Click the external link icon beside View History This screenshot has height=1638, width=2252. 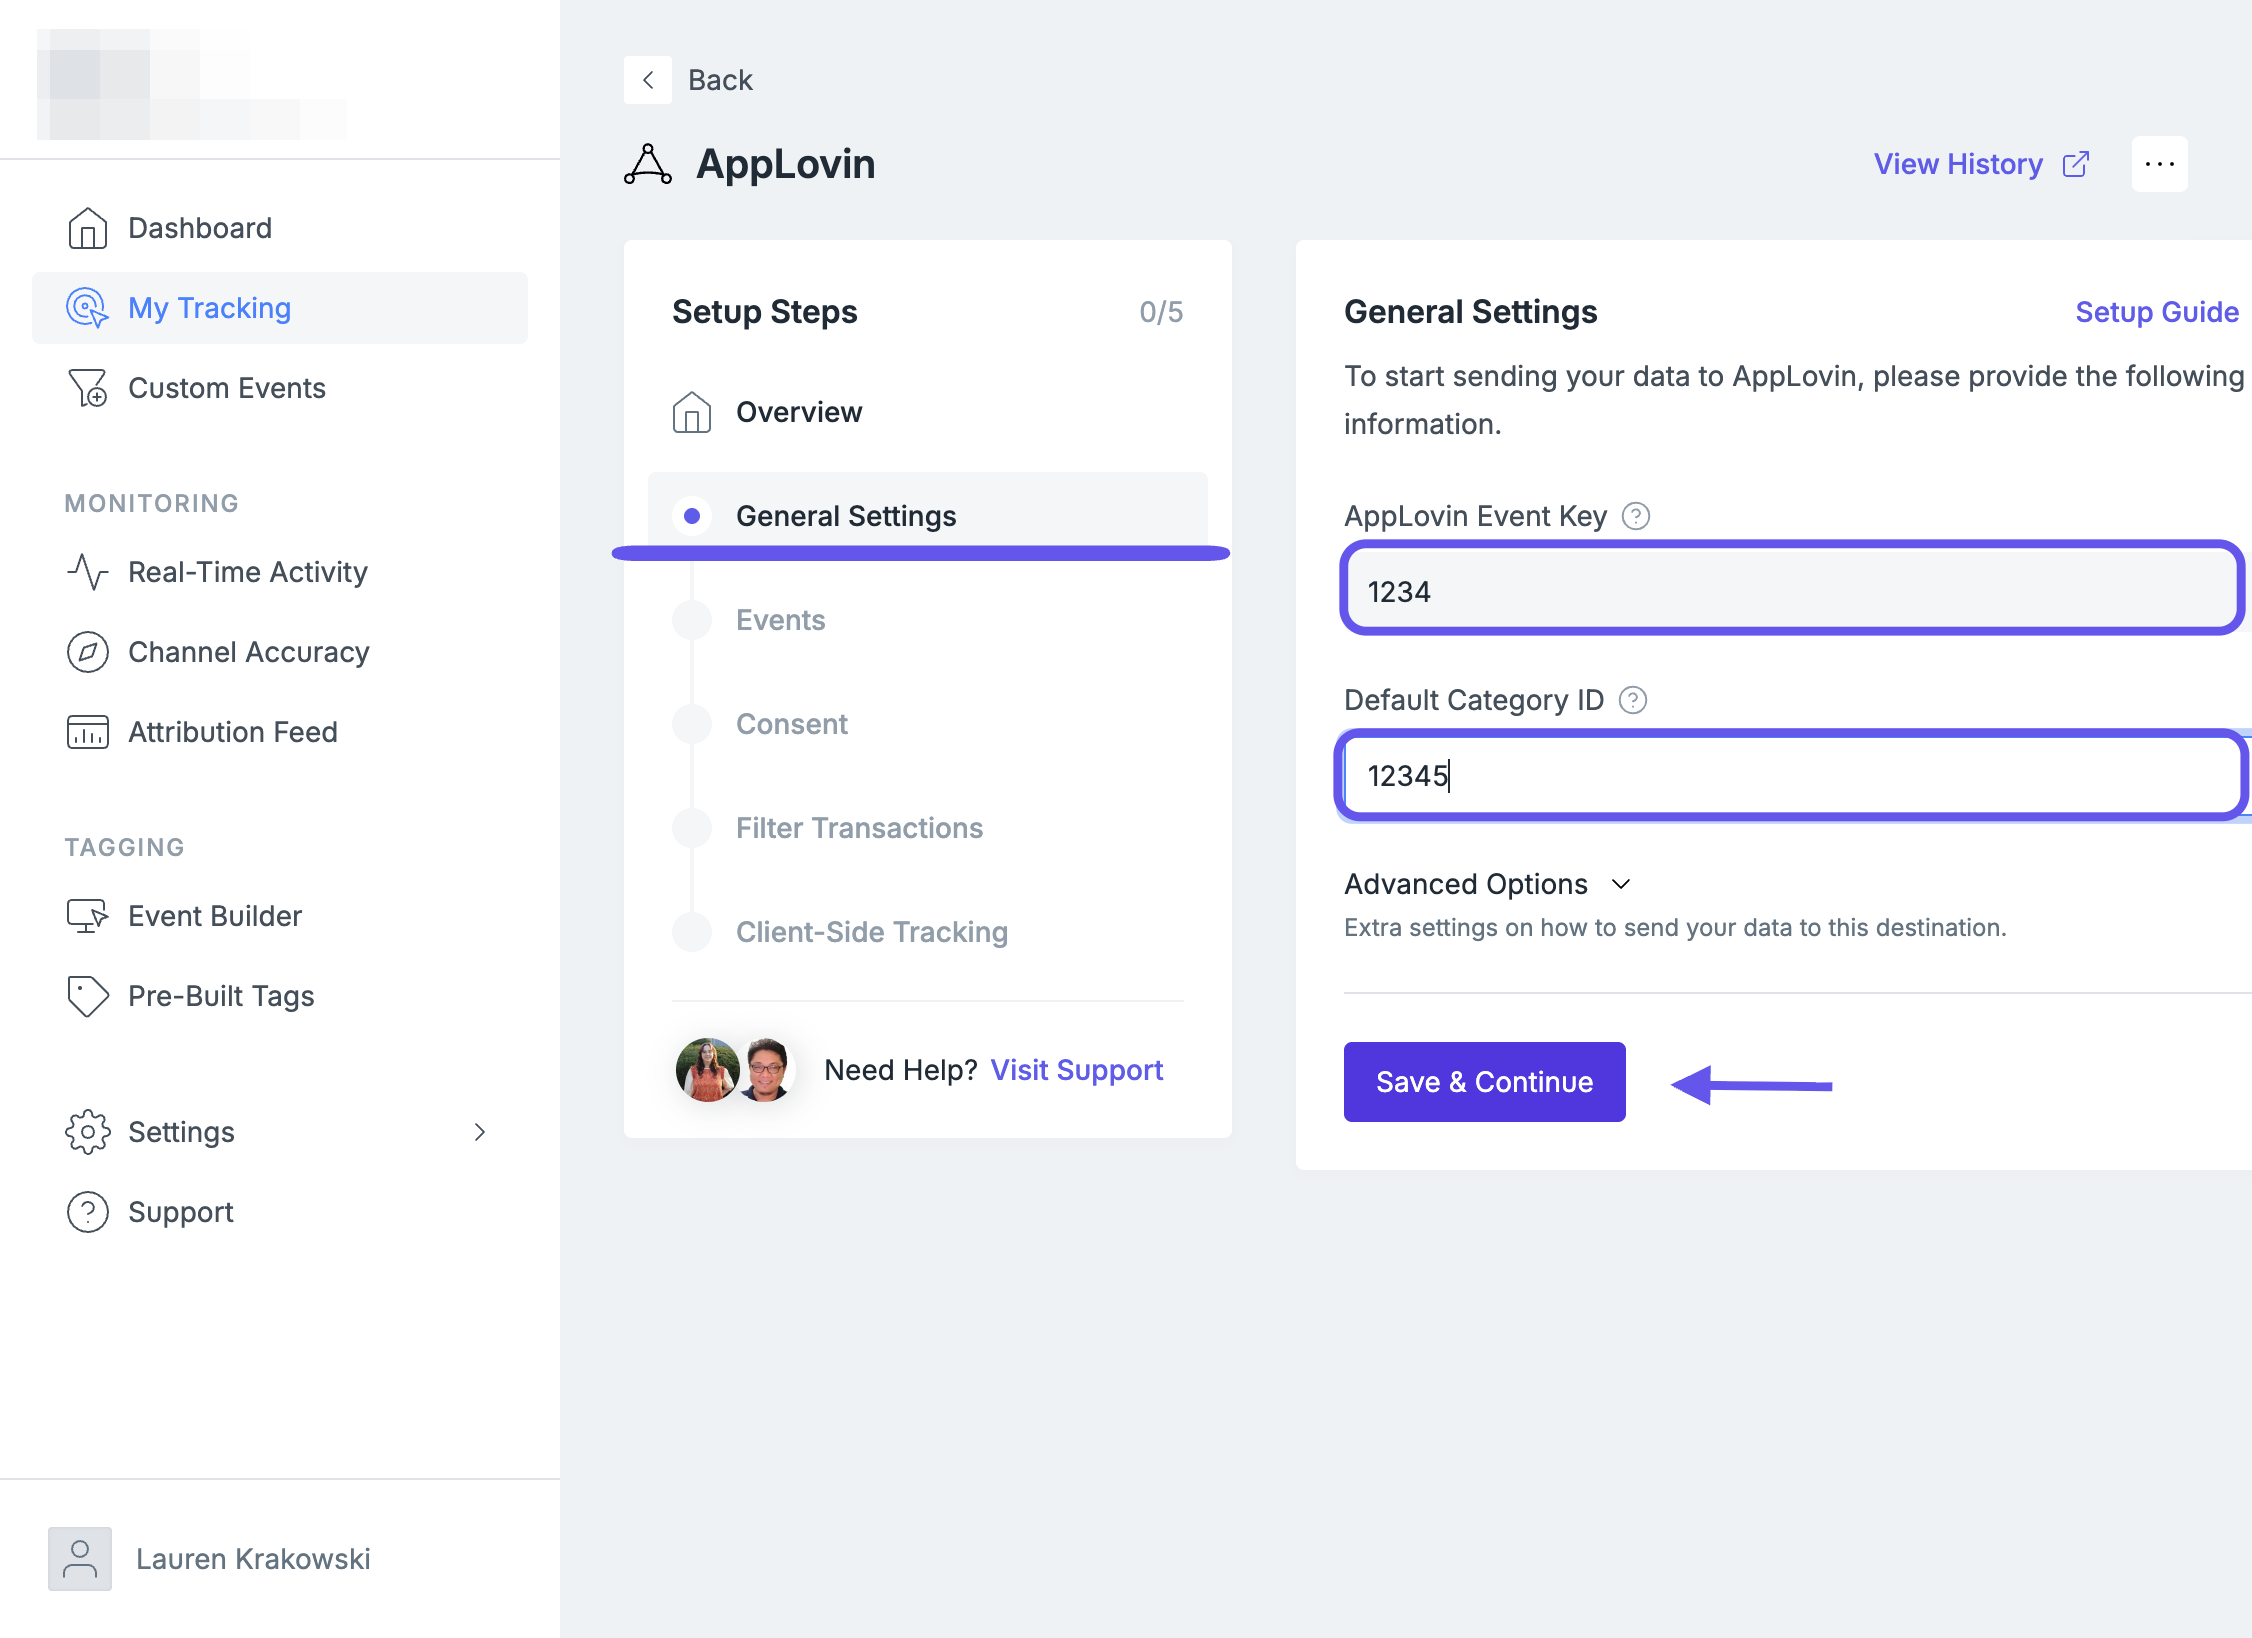click(x=2076, y=164)
